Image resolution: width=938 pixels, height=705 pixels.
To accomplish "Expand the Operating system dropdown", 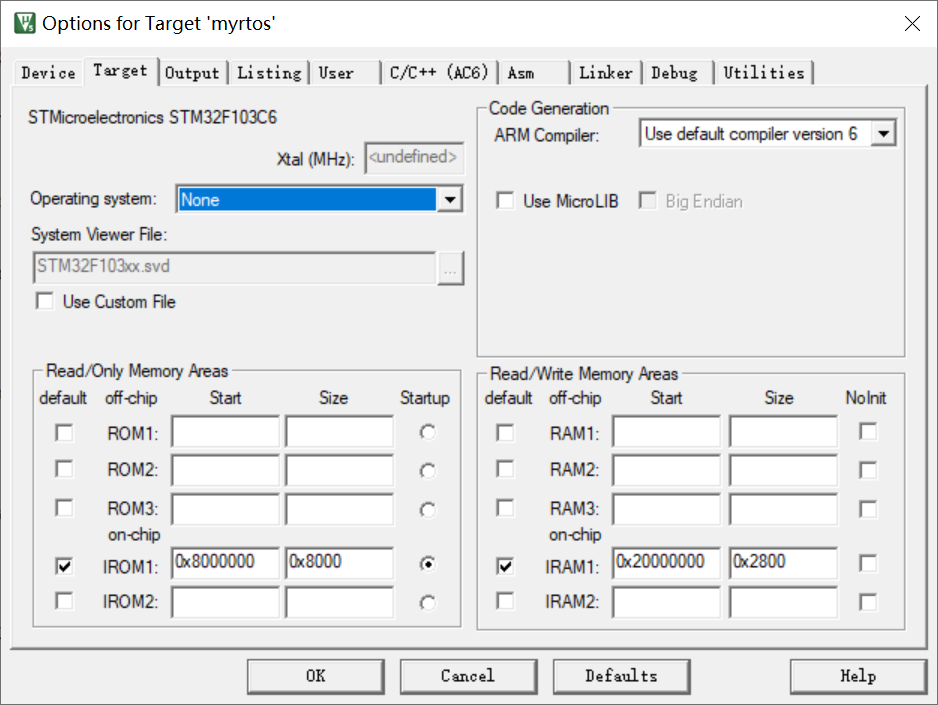I will click(450, 199).
